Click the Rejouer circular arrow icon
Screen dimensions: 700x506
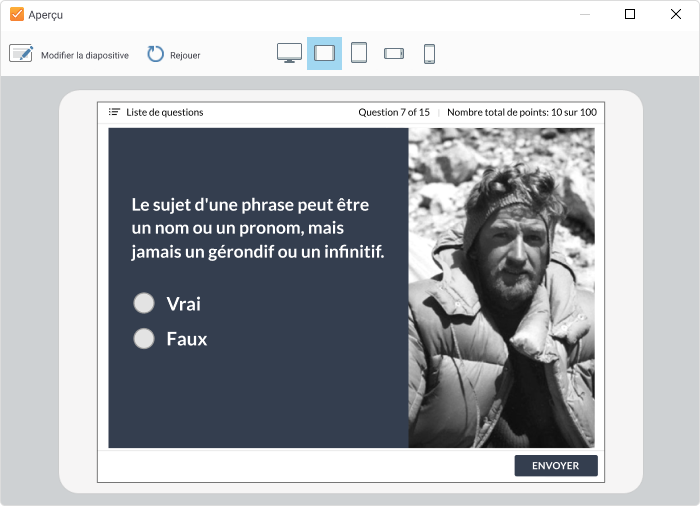(x=155, y=54)
